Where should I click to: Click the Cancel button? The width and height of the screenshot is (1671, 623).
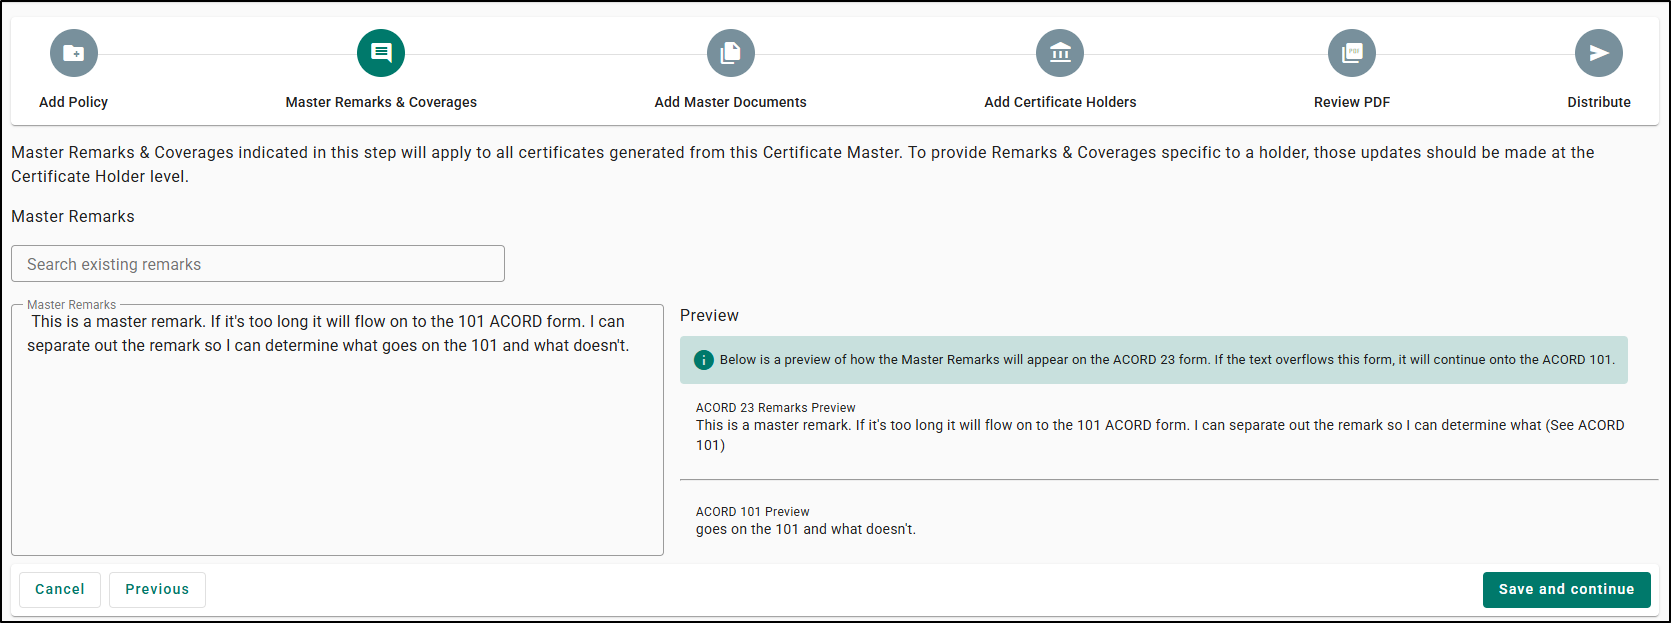coord(60,589)
